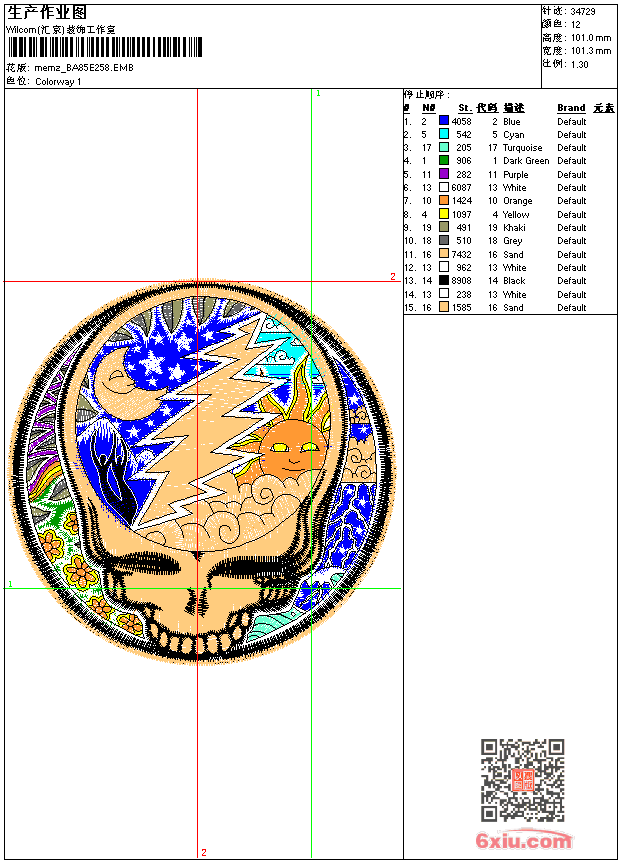620x860 pixels.
Task: Click stitch count 1097 in Yellow row
Action: coord(461,214)
